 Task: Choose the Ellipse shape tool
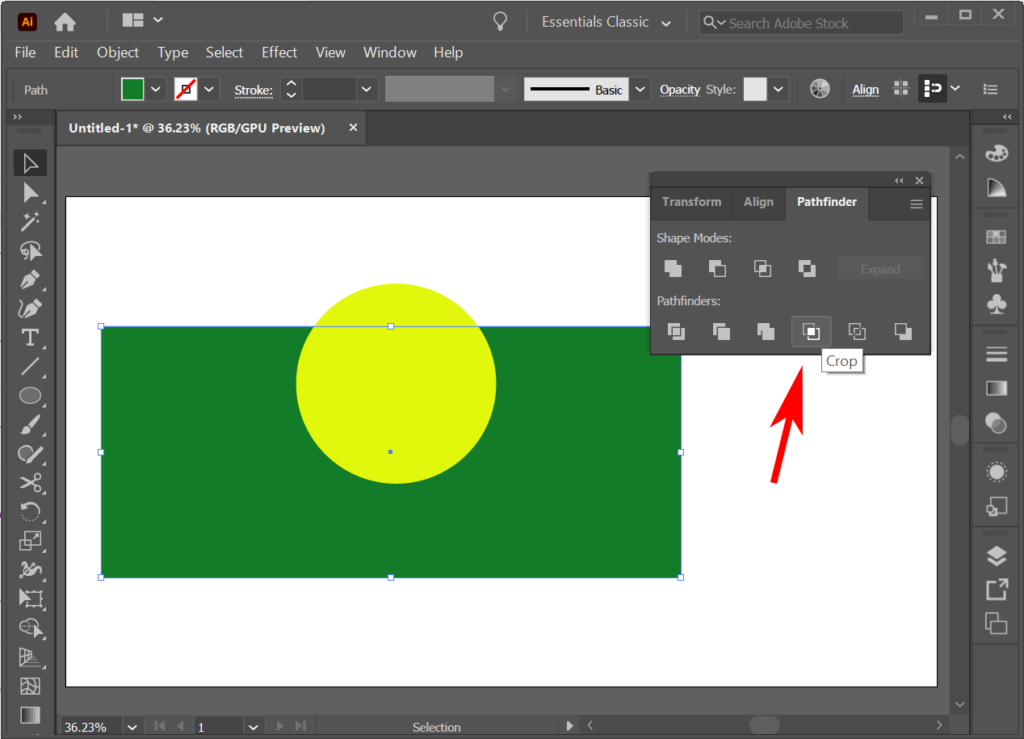tap(30, 396)
